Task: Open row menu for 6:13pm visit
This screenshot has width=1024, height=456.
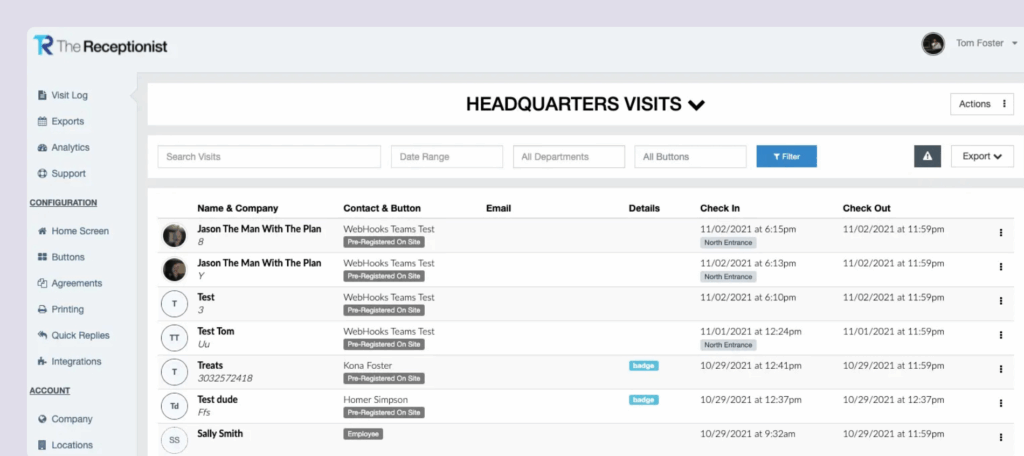Action: click(x=1000, y=267)
